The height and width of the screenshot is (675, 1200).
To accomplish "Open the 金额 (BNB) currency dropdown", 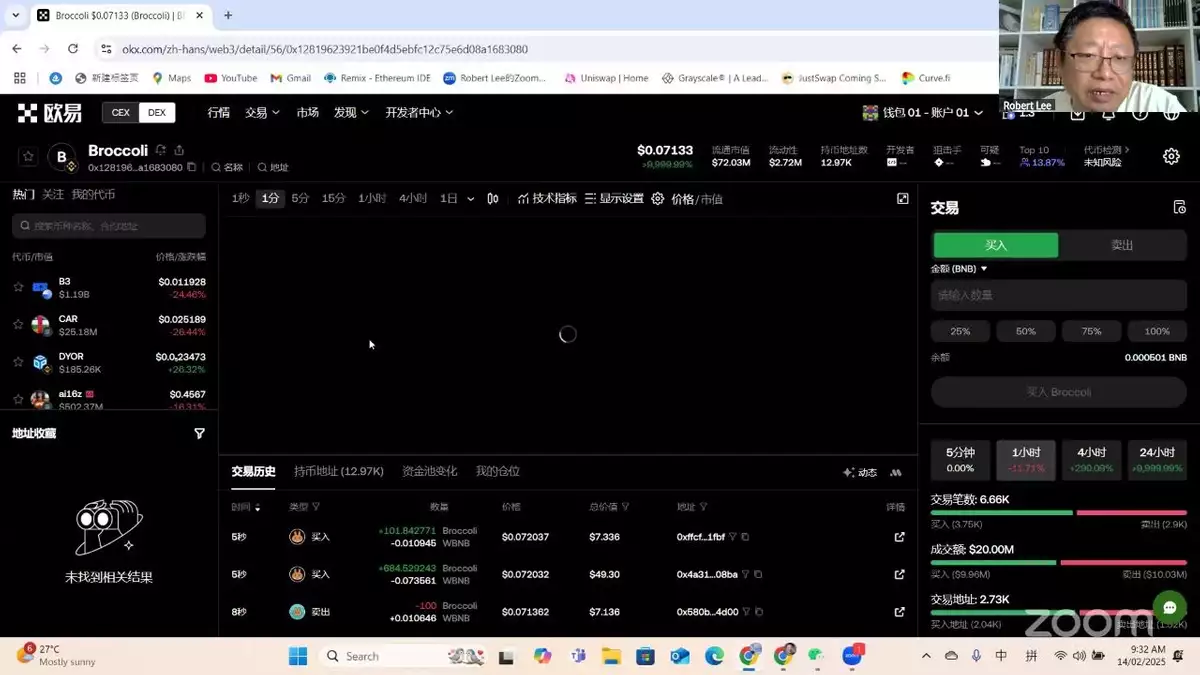I will tap(959, 269).
